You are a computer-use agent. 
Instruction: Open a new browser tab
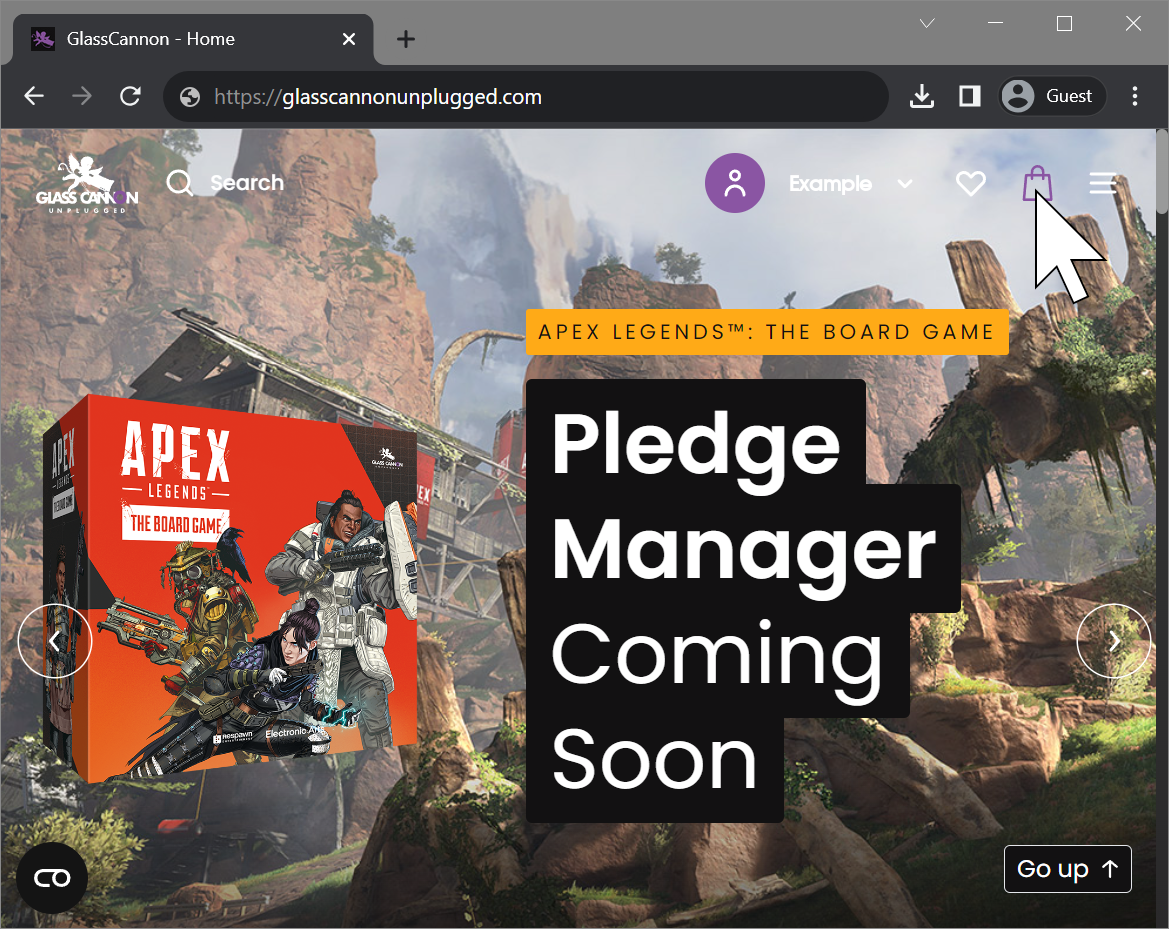point(405,39)
